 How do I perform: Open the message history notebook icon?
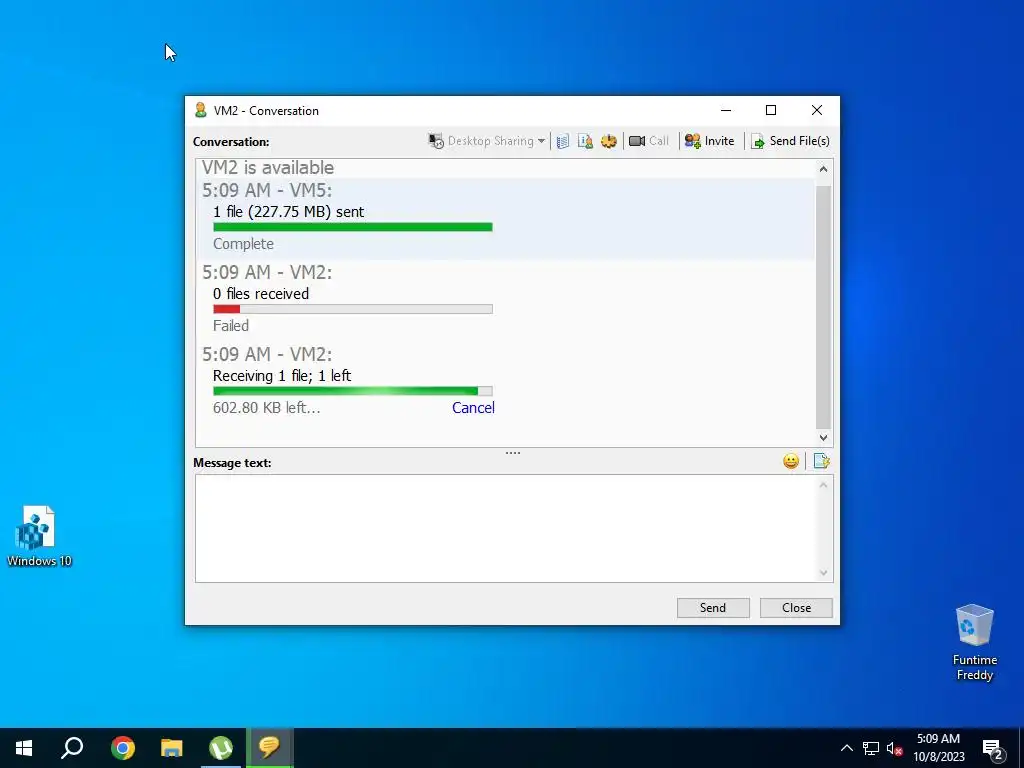563,141
